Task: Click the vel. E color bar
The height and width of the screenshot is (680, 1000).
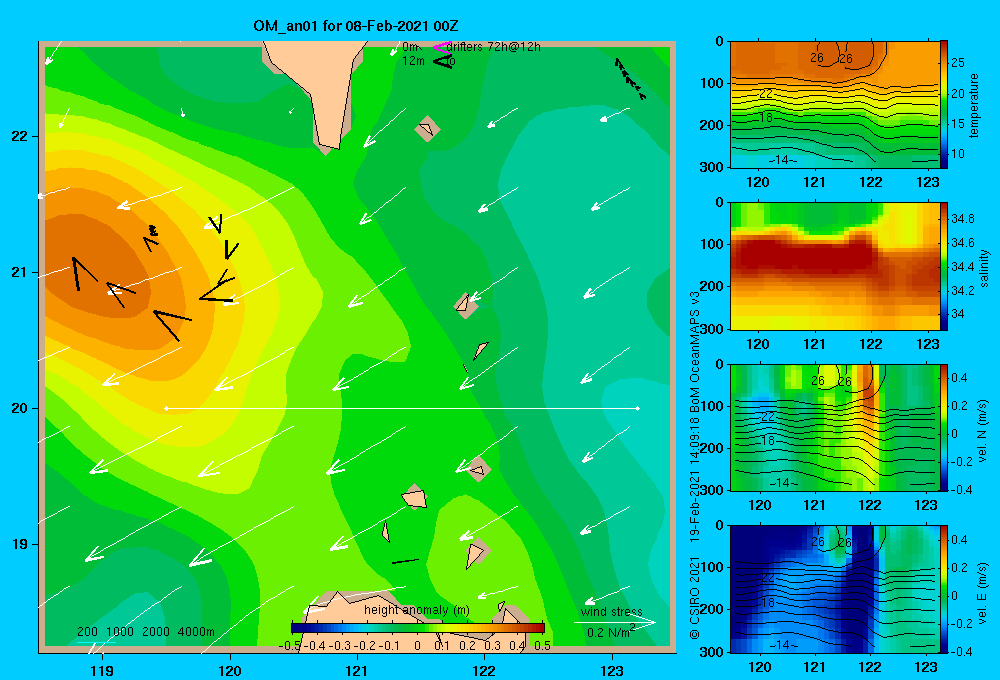Action: (x=944, y=589)
